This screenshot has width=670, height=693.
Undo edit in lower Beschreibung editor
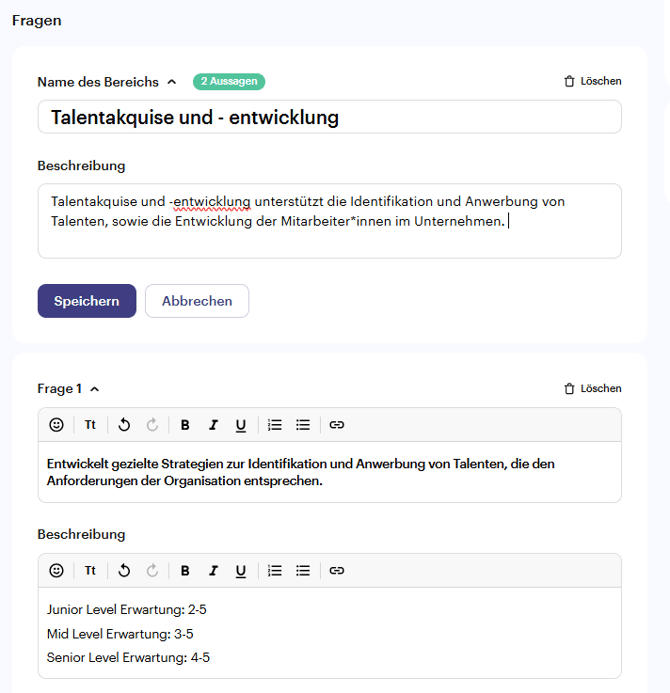(x=124, y=570)
